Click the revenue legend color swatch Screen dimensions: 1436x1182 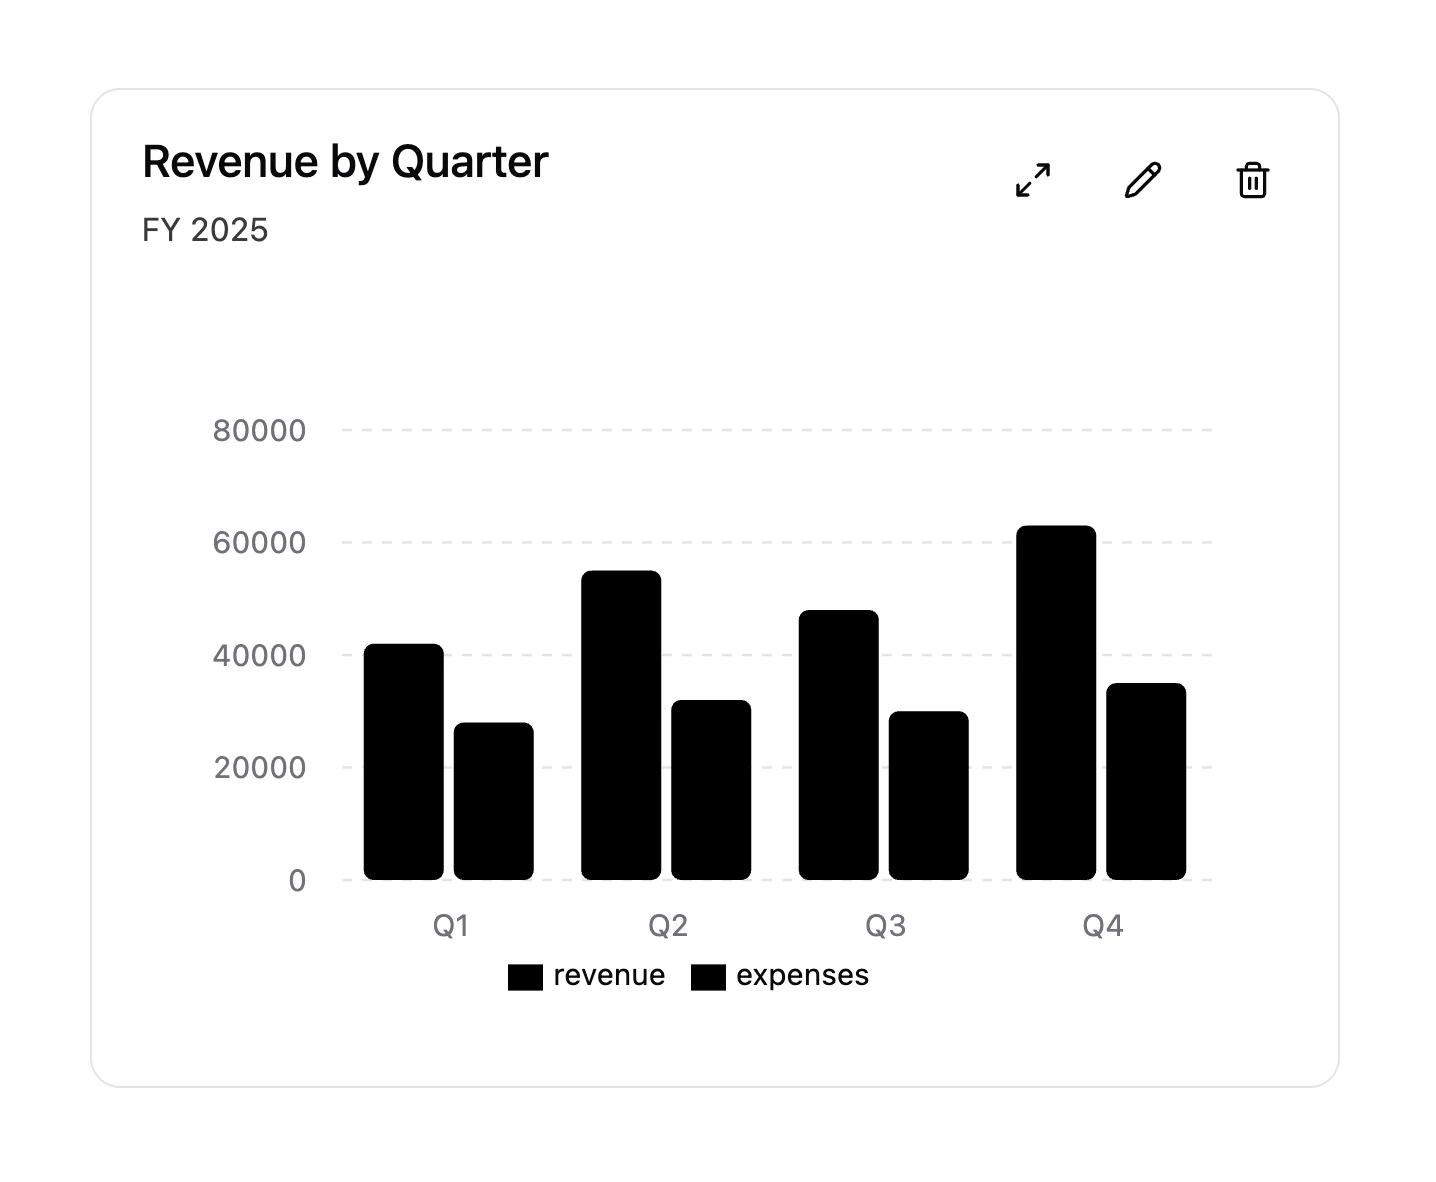click(528, 975)
